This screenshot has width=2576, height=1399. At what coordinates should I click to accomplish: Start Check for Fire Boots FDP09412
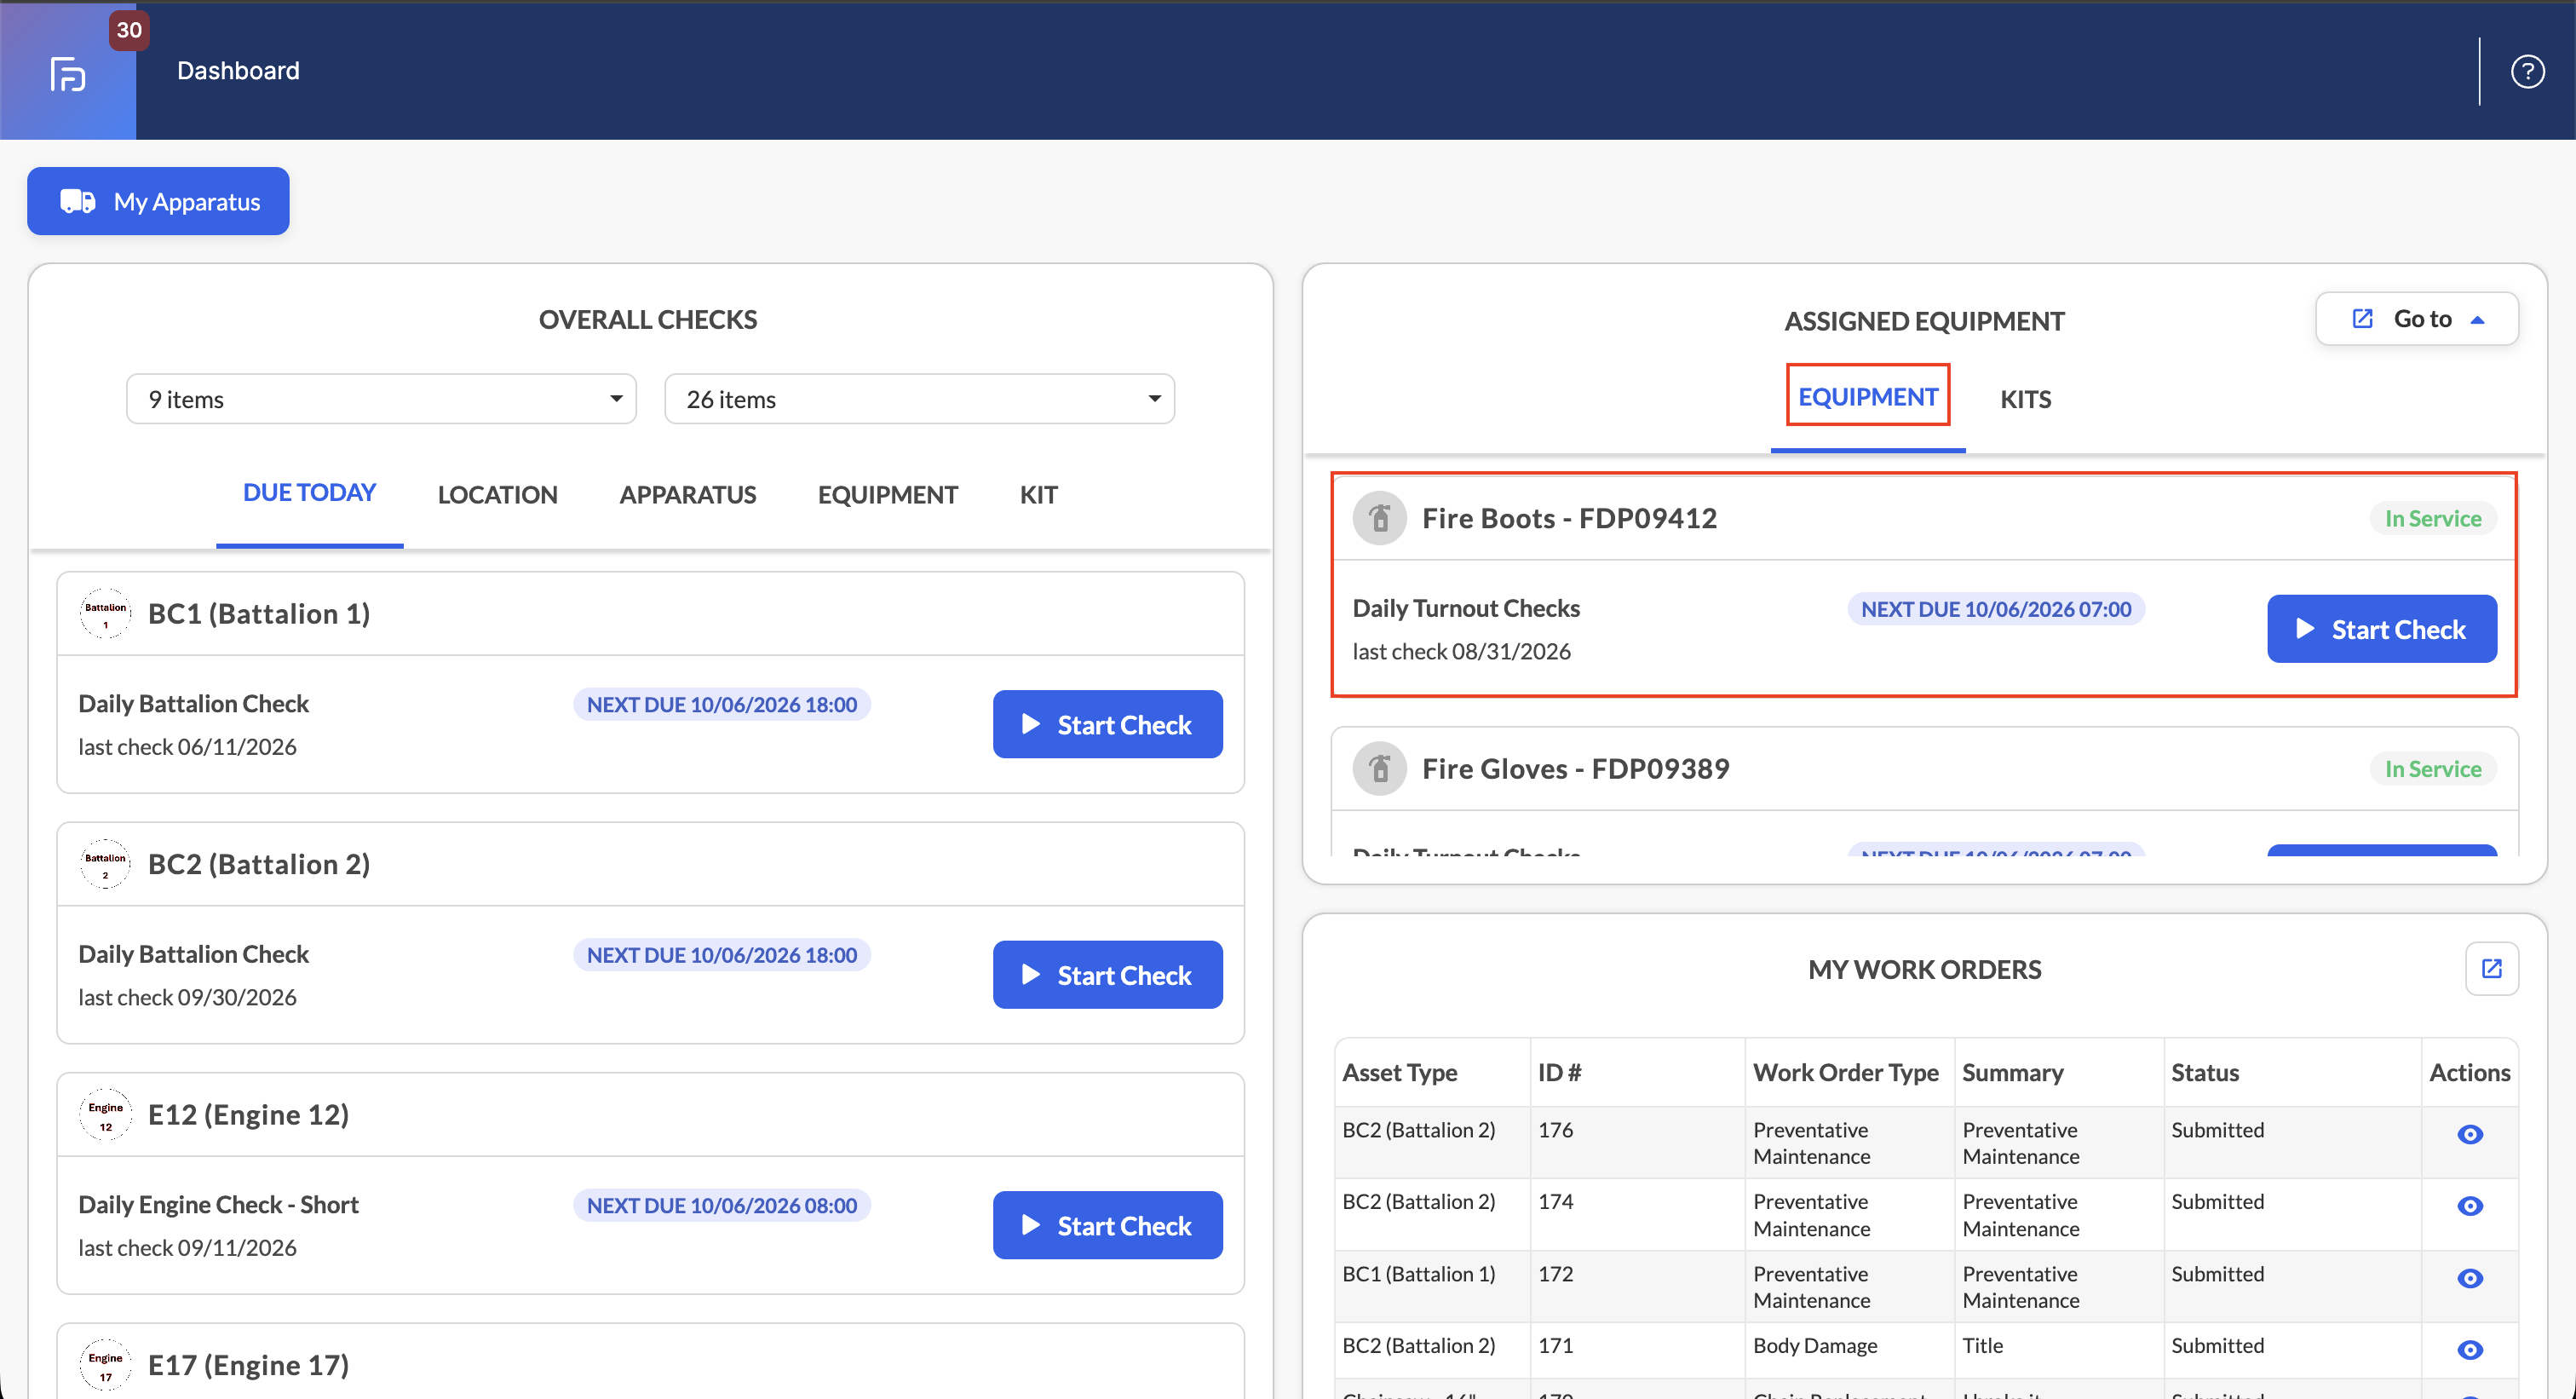point(2381,629)
